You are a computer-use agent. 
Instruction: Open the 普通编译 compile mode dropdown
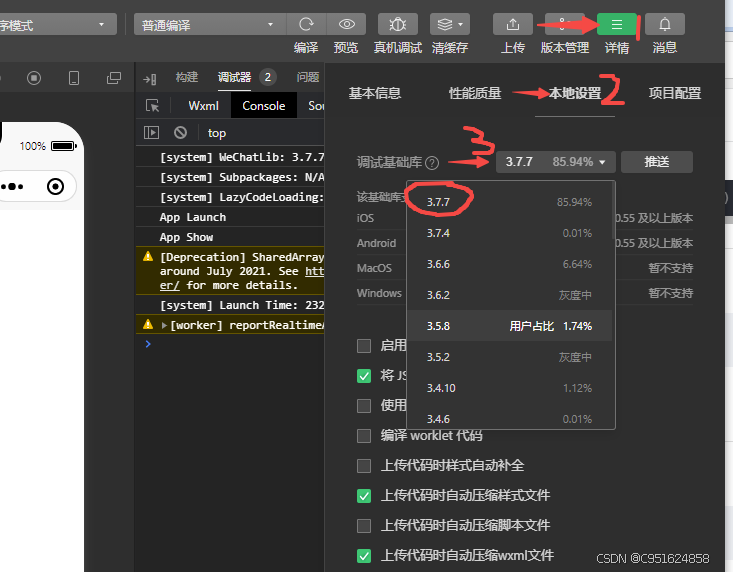(209, 24)
